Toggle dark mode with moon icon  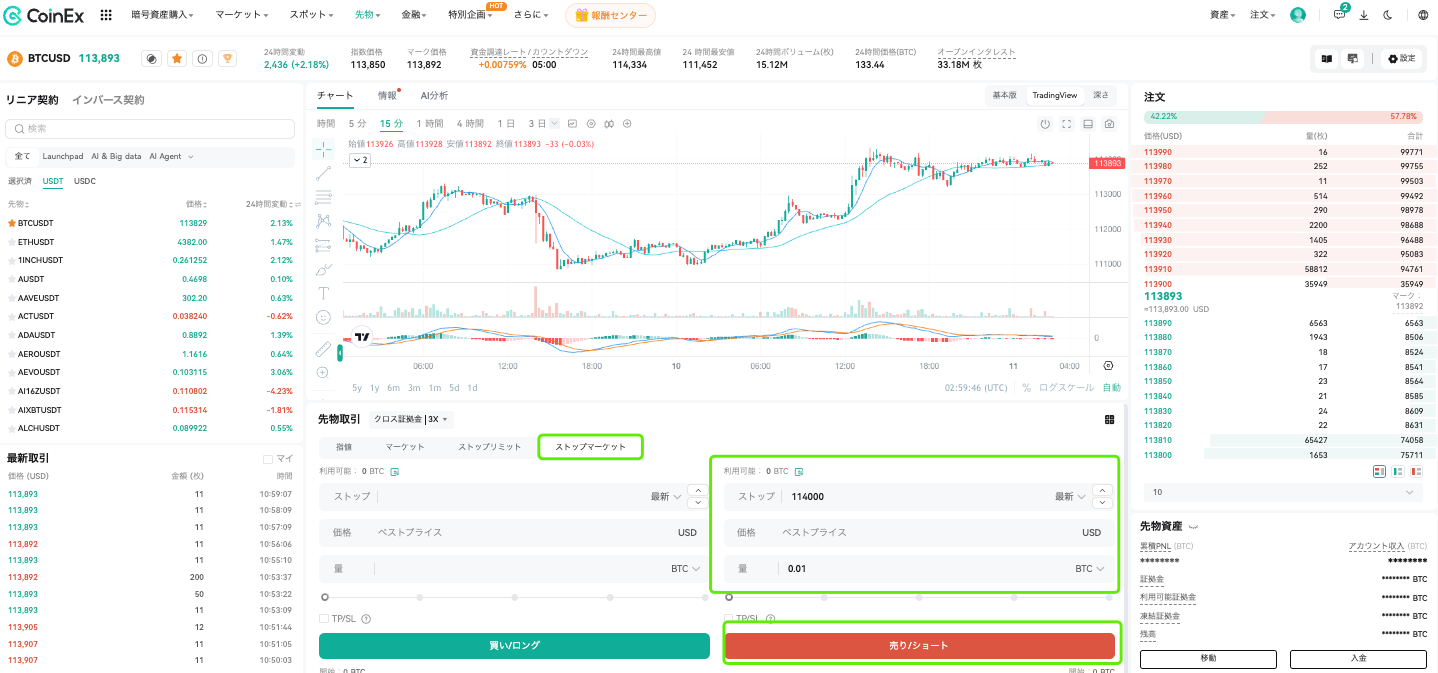[x=1388, y=15]
